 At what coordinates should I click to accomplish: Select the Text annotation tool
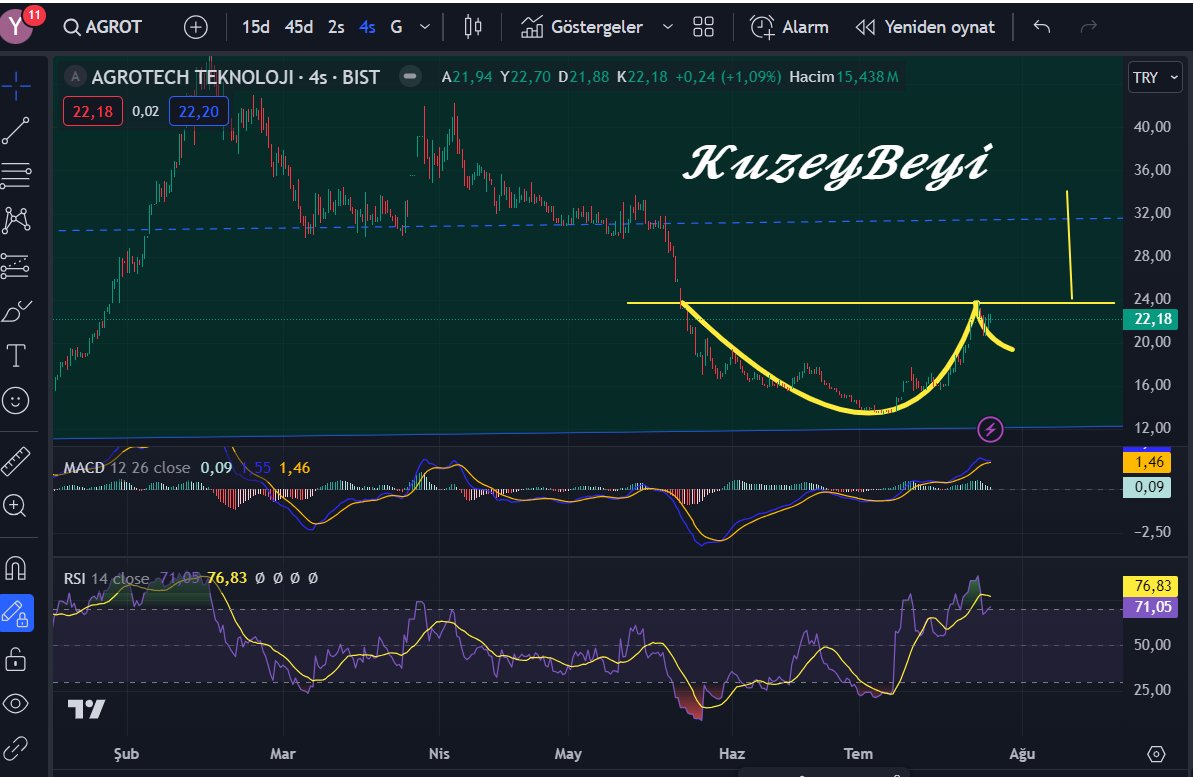click(16, 355)
